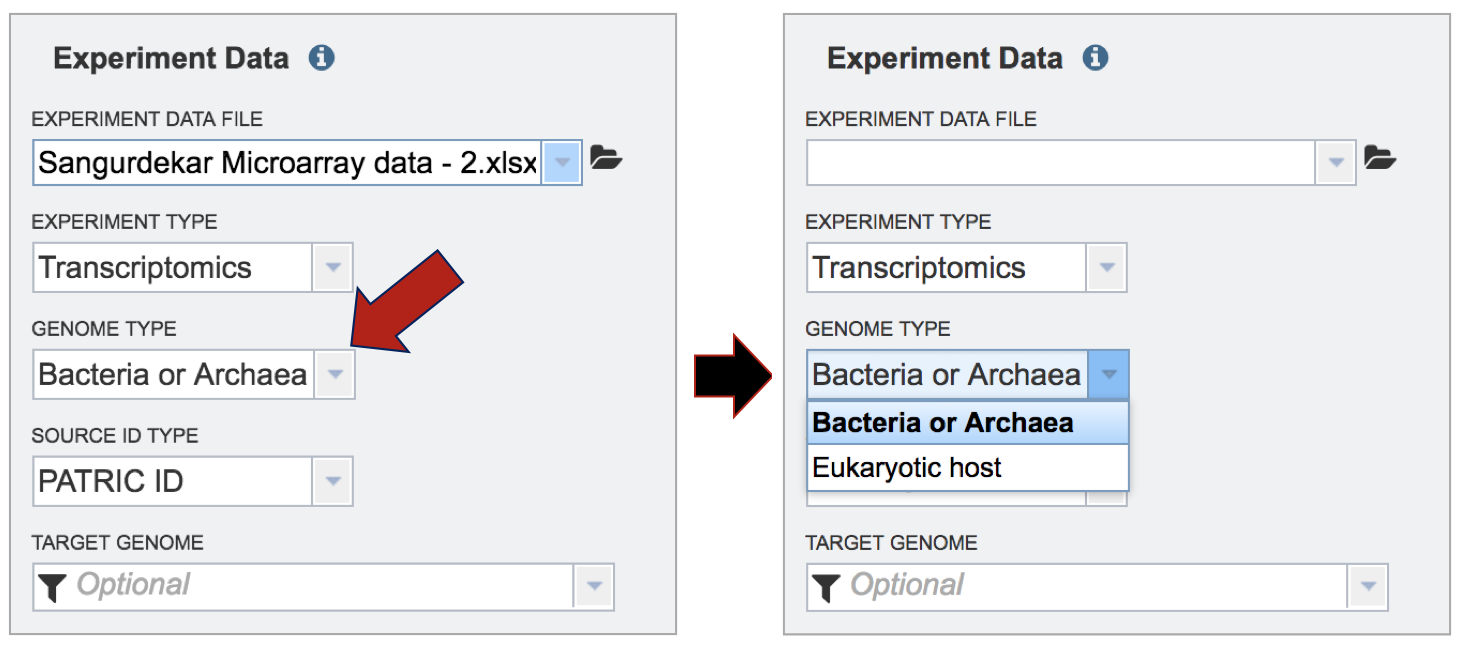
Task: Click filter icon in left Target Genome field
Action: tap(52, 587)
